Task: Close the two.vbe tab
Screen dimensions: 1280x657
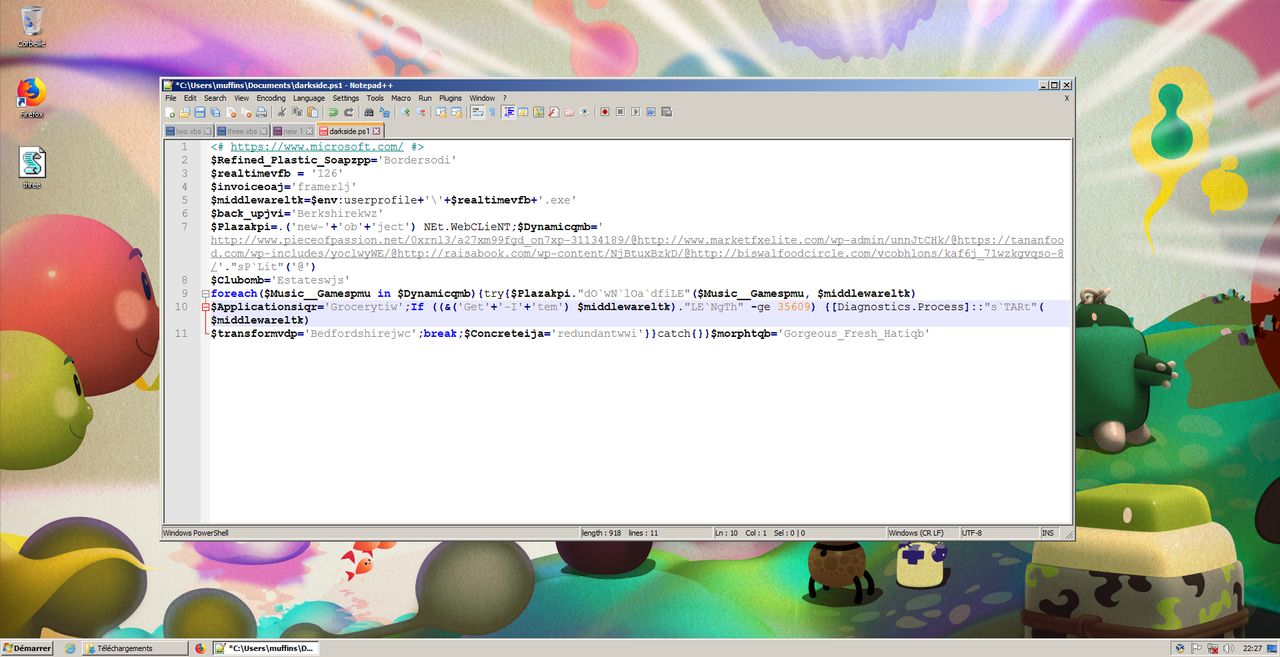Action: (207, 131)
